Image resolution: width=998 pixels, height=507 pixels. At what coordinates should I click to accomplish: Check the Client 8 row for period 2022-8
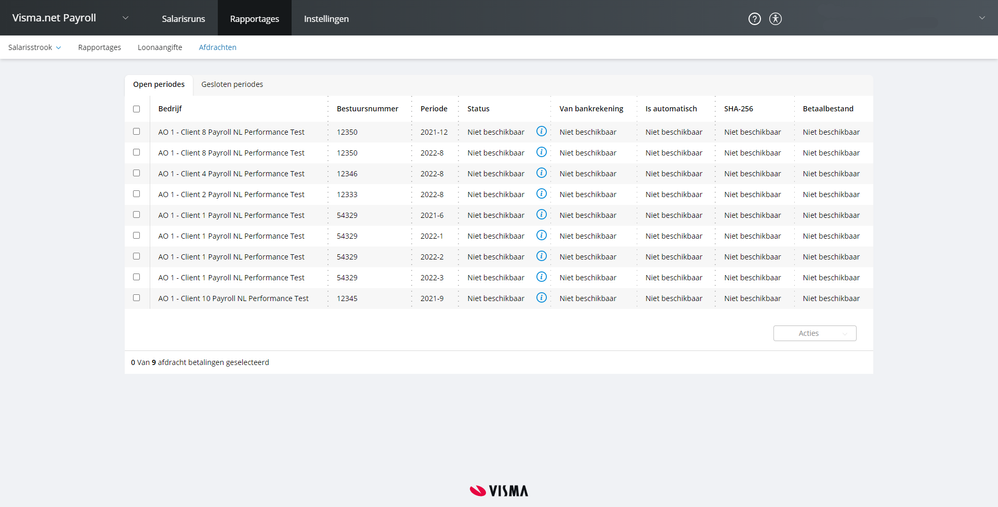pos(136,152)
